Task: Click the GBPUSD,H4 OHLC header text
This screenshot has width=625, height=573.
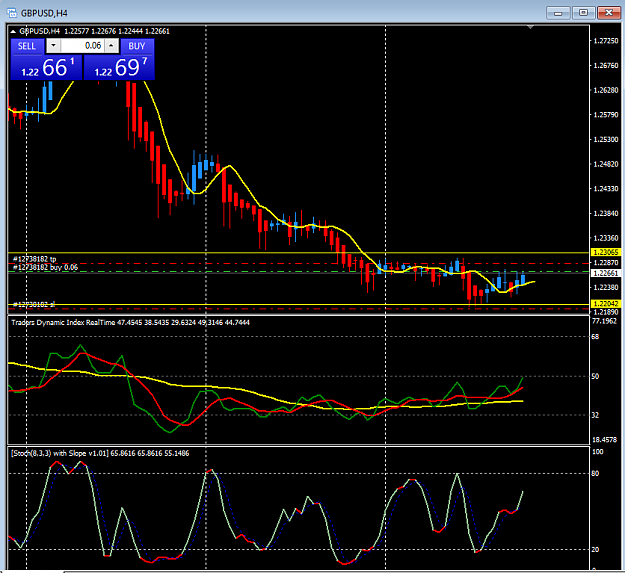Action: pyautogui.click(x=94, y=31)
